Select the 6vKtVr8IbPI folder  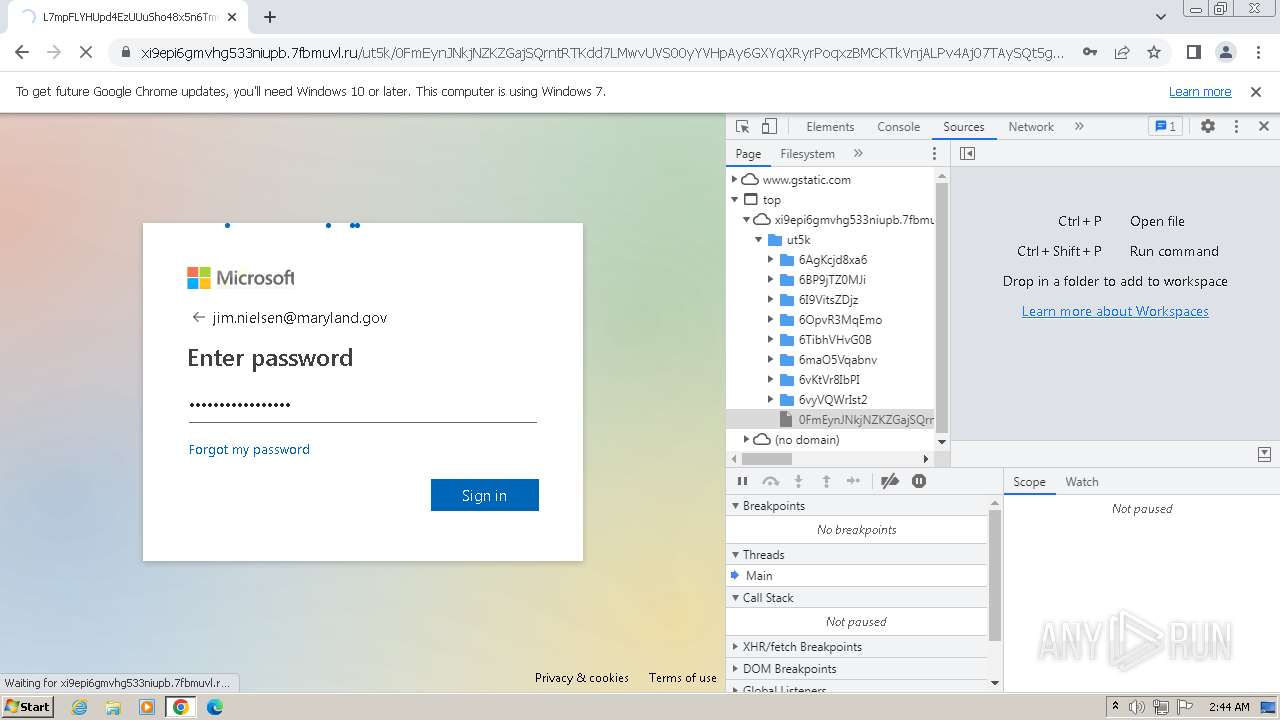click(x=831, y=380)
